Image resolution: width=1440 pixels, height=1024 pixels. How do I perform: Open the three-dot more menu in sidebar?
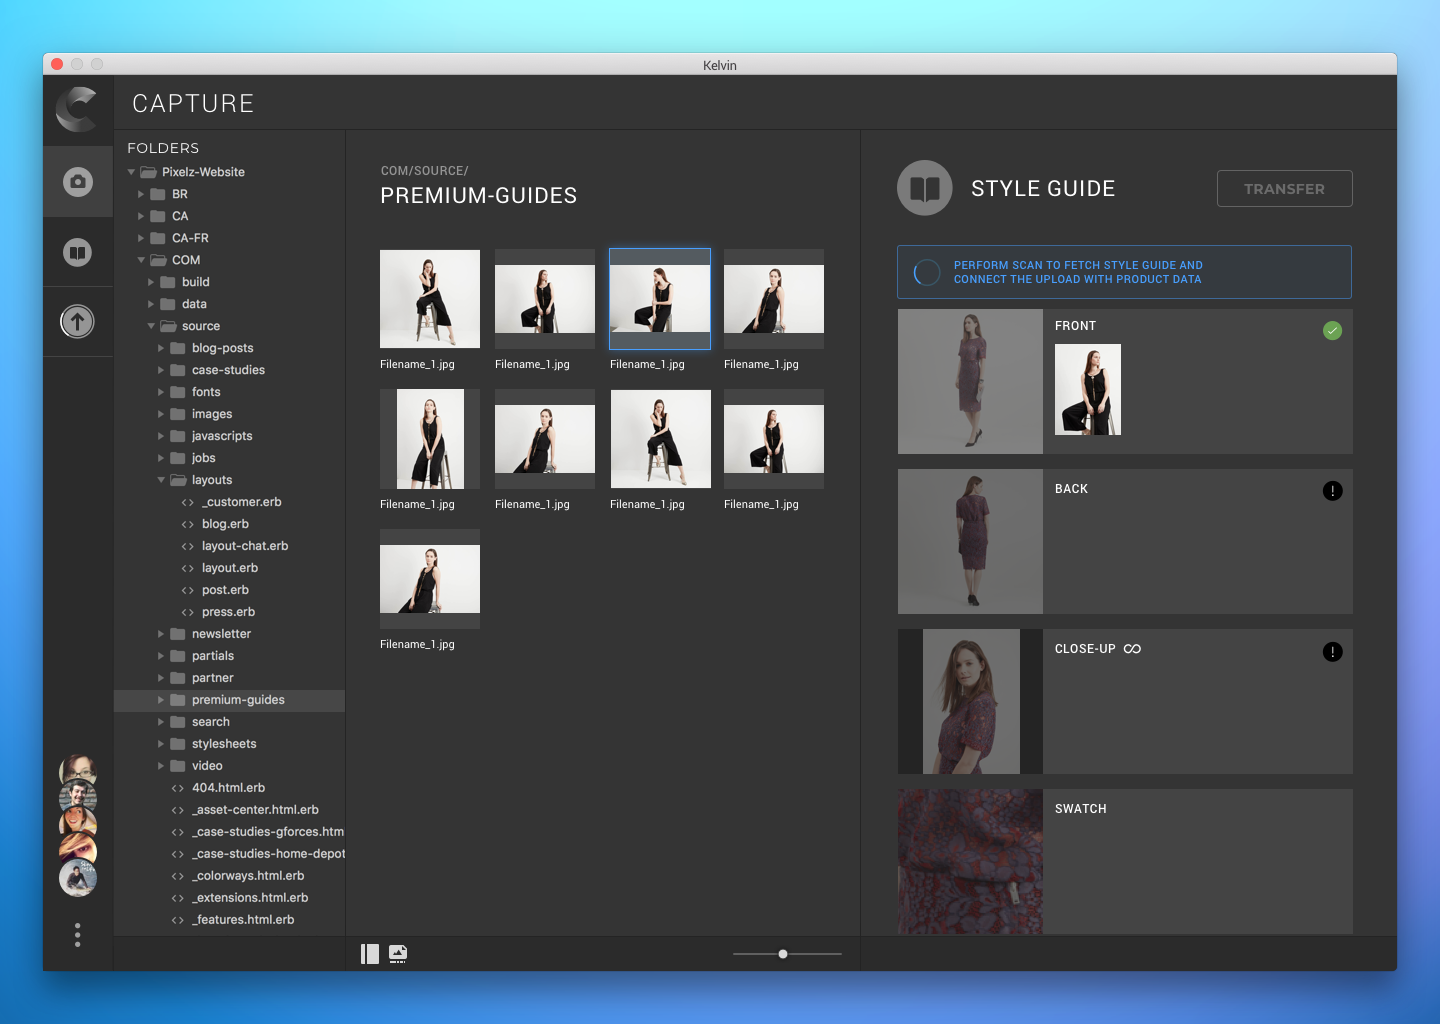pyautogui.click(x=78, y=935)
